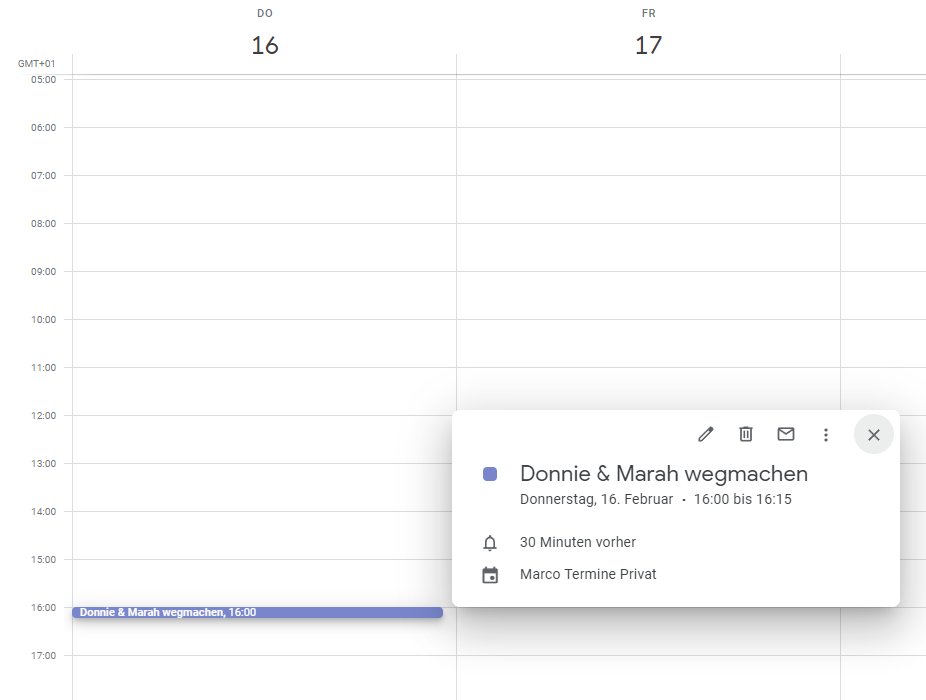
Task: Click the 30 Minuten vorher reminder text
Action: (x=578, y=542)
